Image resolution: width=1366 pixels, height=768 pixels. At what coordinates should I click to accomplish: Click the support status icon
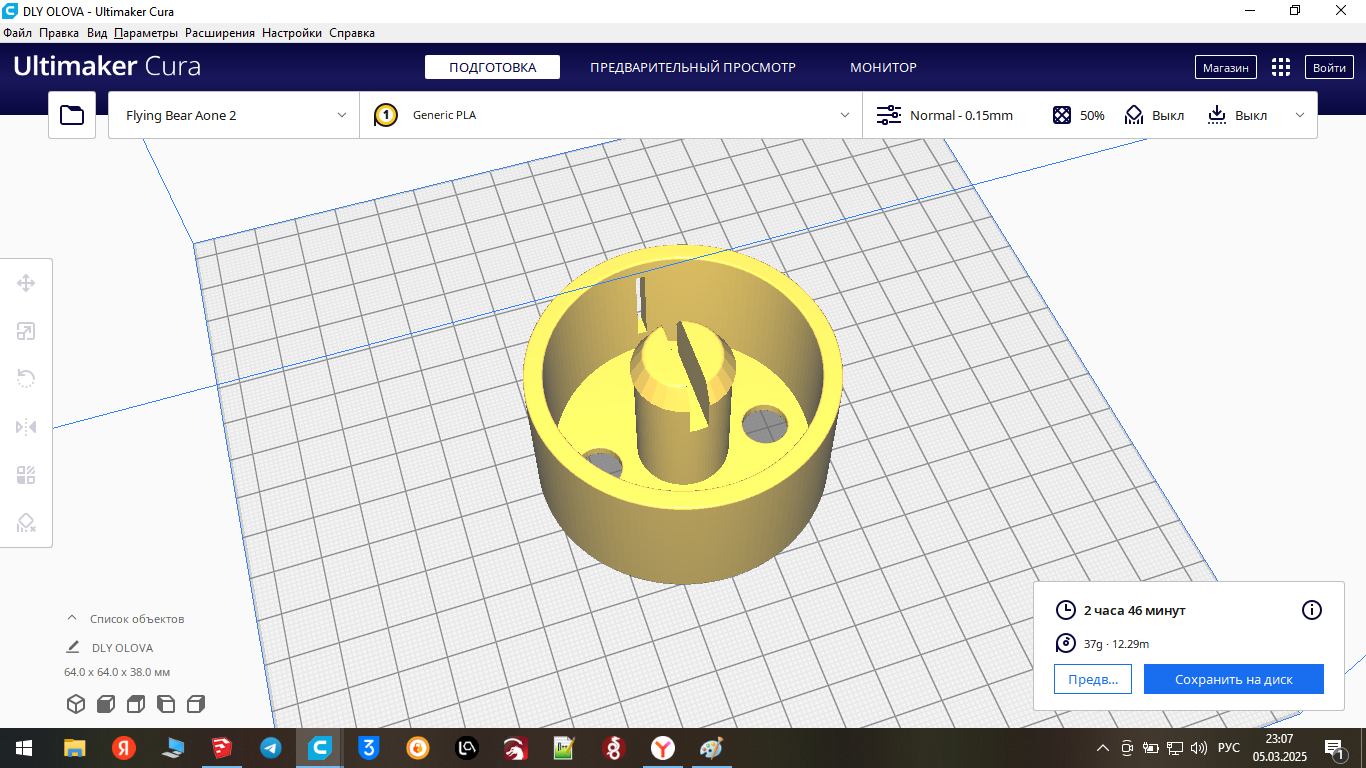1134,115
